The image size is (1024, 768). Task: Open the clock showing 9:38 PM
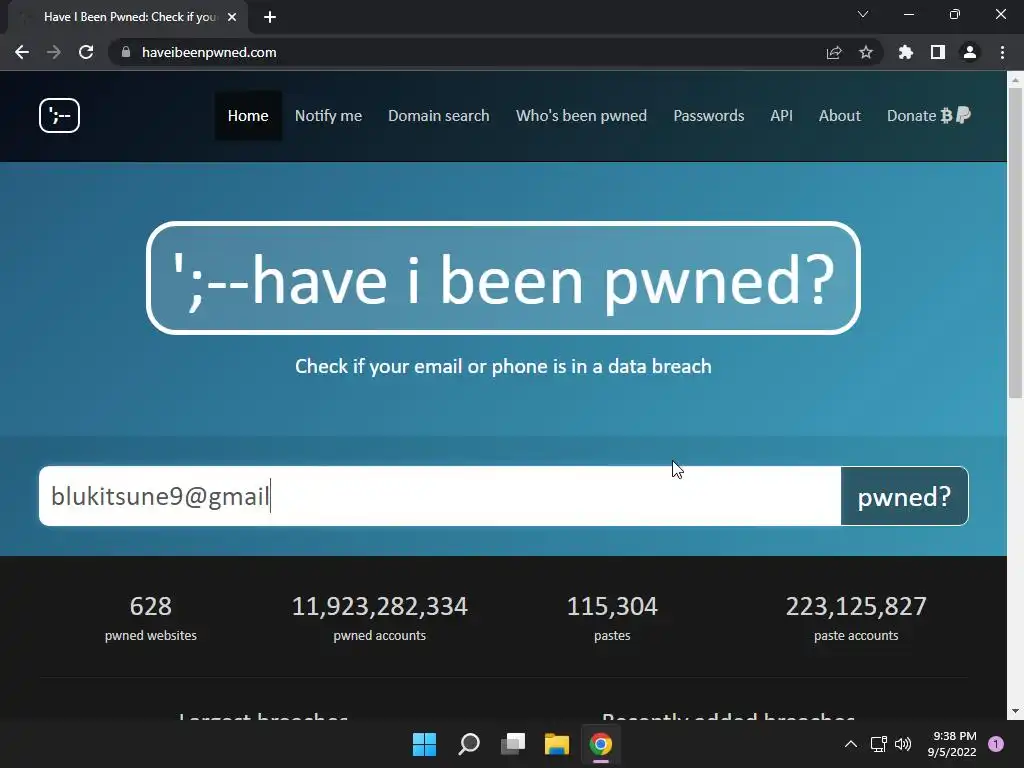pos(952,744)
